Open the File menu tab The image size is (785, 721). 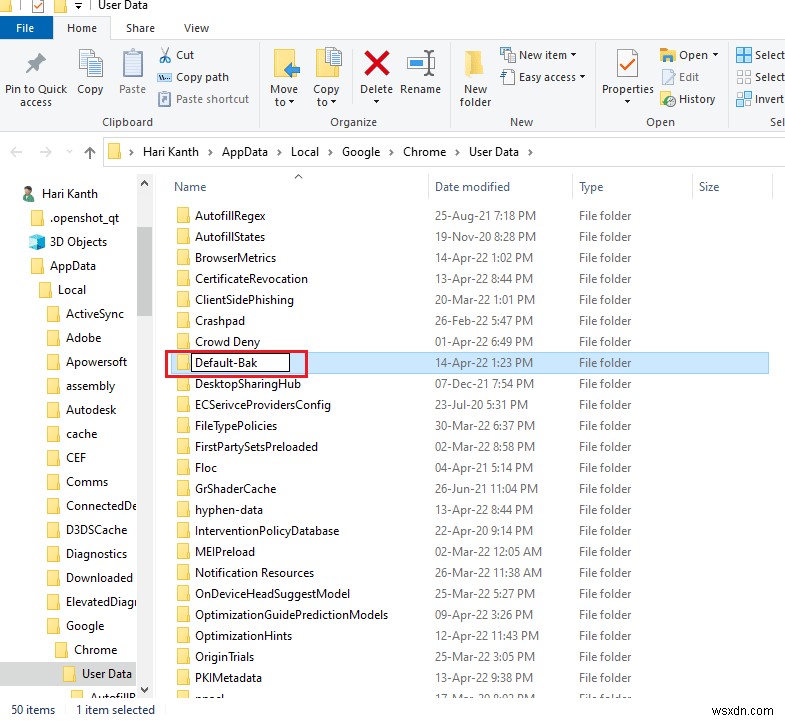pyautogui.click(x=26, y=28)
